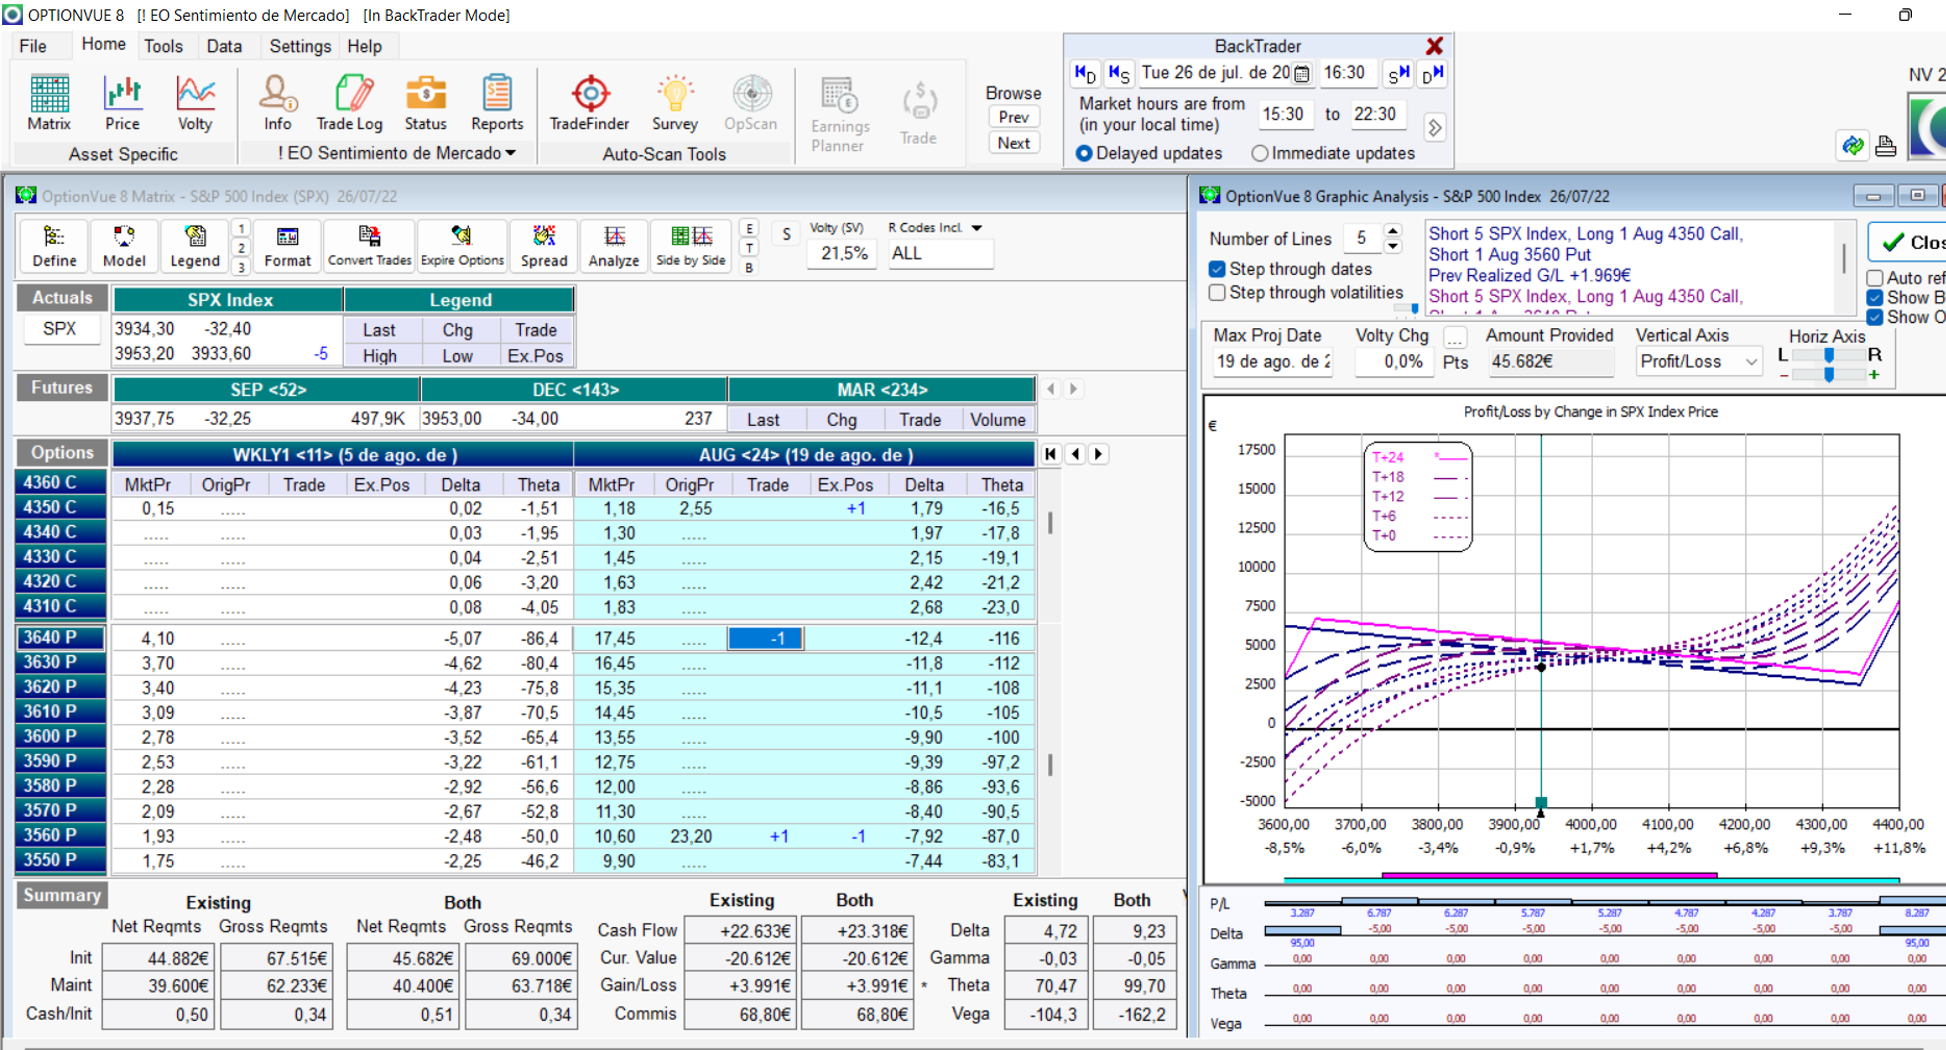Toggle the Show O checkbox
Screen dimensions: 1946x1050
[1875, 317]
